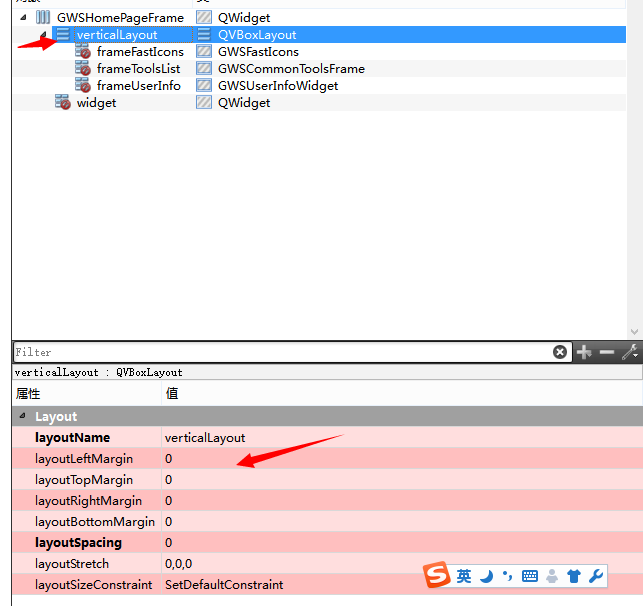
Task: Collapse the Layout property group
Action: [22, 416]
